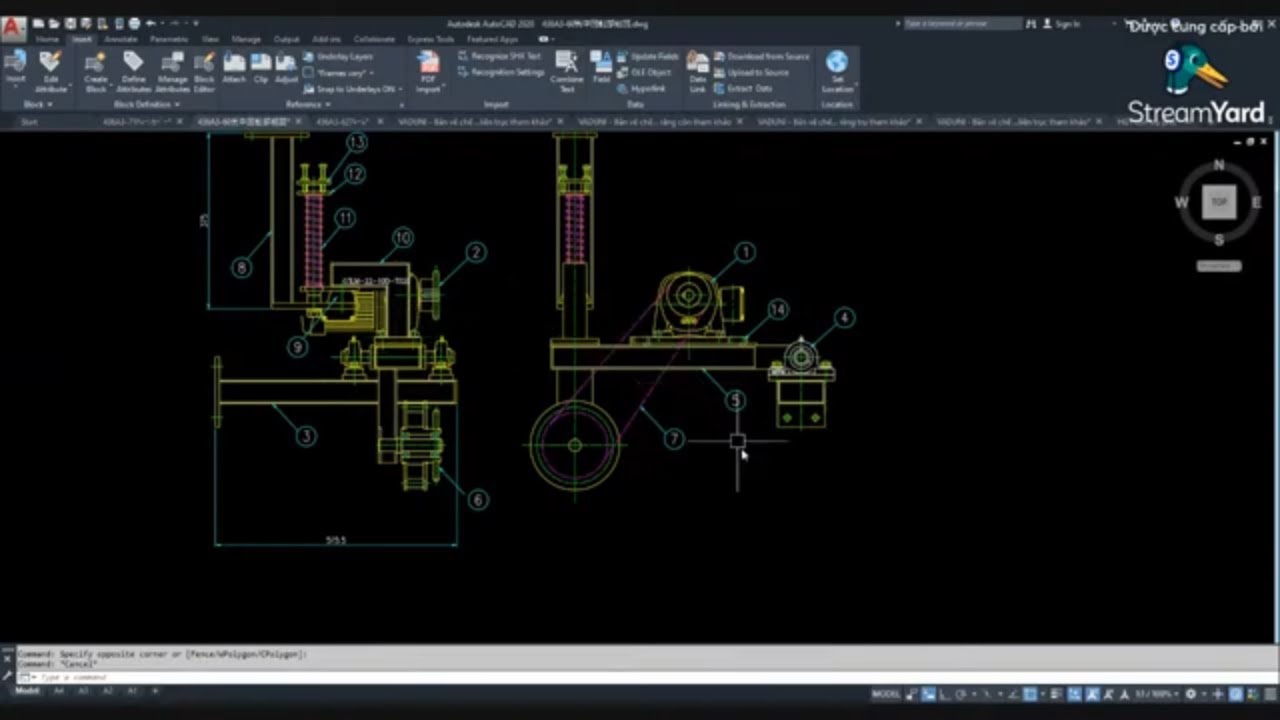Click the Underlay Layers button
The image size is (1280, 720).
pyautogui.click(x=338, y=57)
